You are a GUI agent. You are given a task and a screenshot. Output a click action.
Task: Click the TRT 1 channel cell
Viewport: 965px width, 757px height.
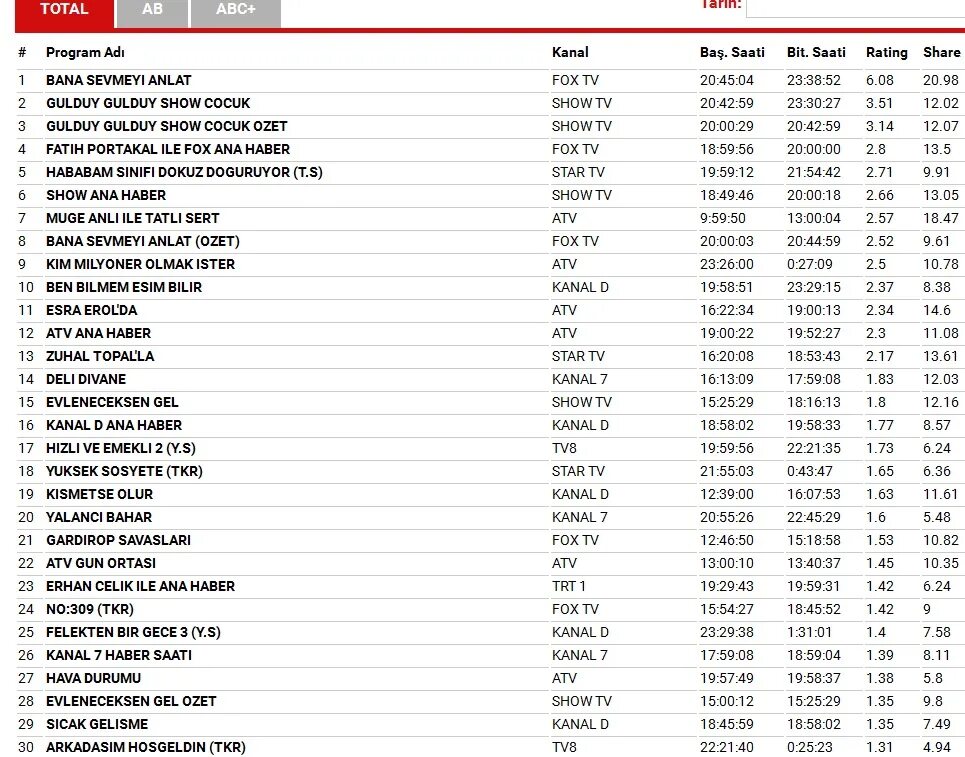tap(569, 587)
